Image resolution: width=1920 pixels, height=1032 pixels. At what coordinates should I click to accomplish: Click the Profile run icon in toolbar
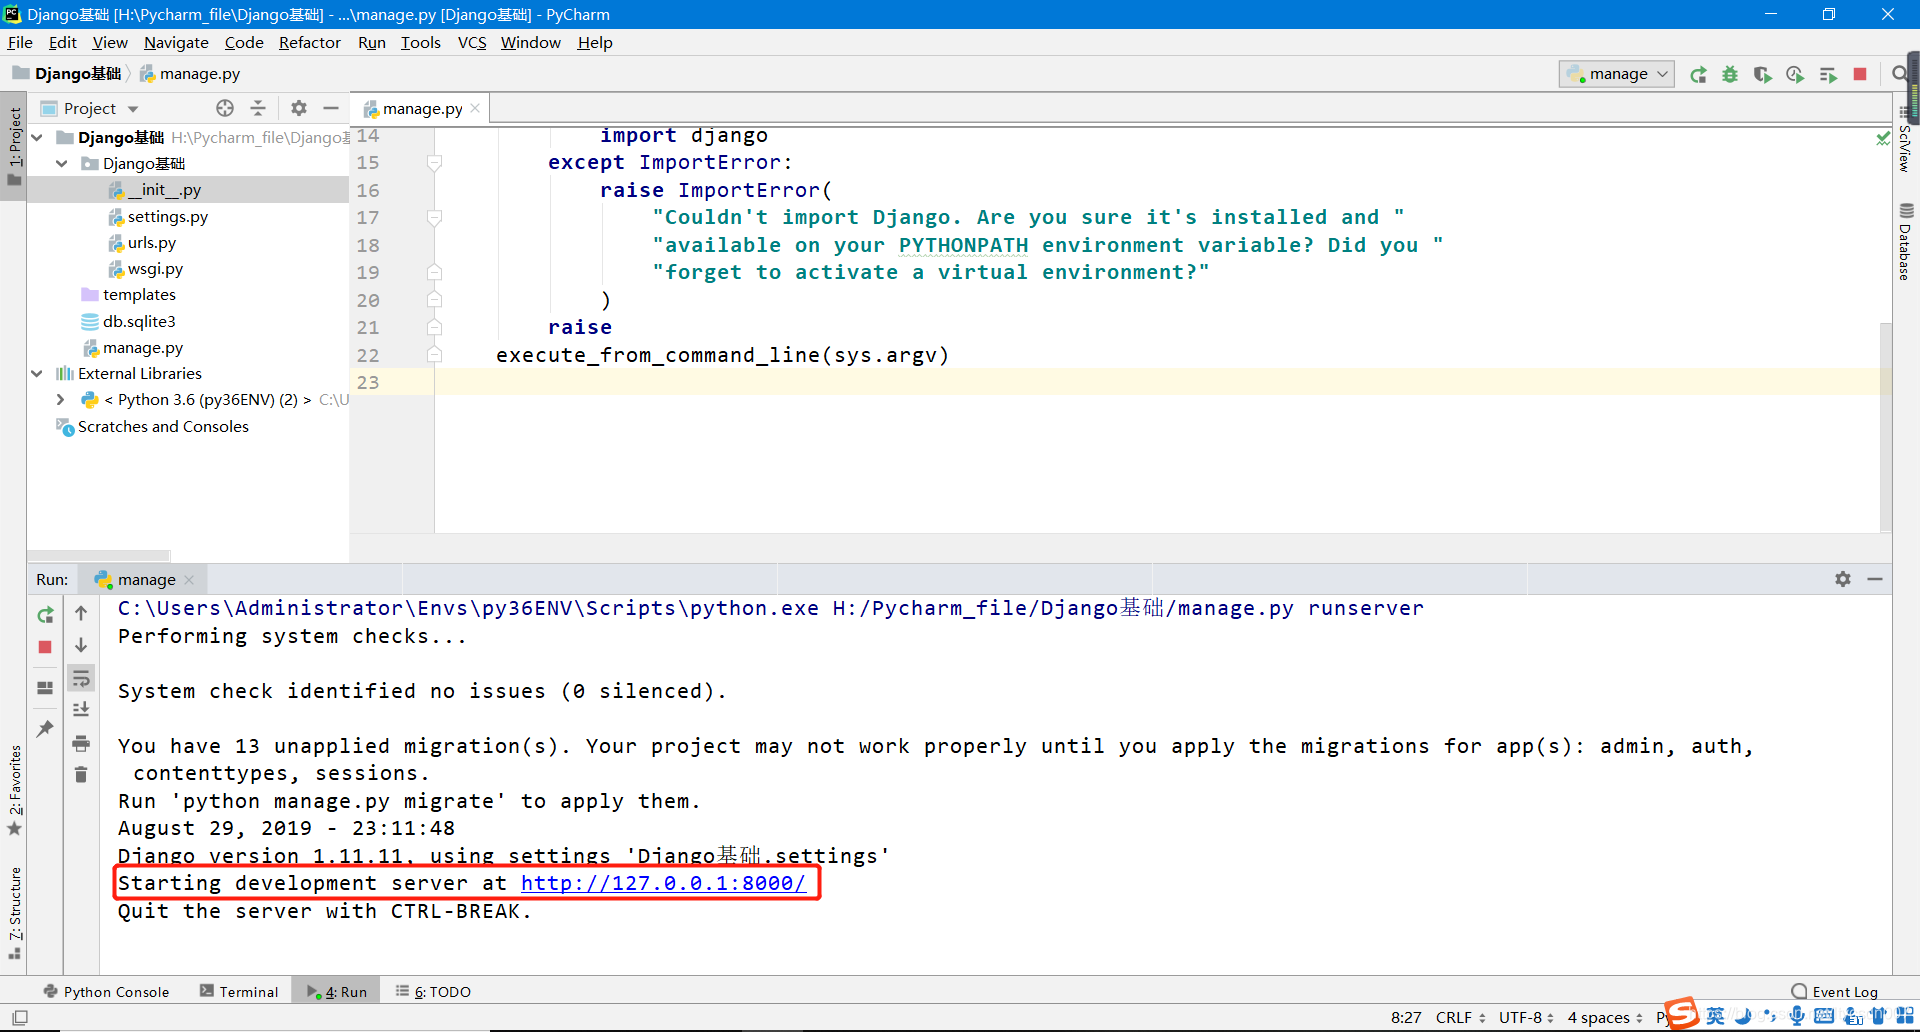click(x=1795, y=74)
